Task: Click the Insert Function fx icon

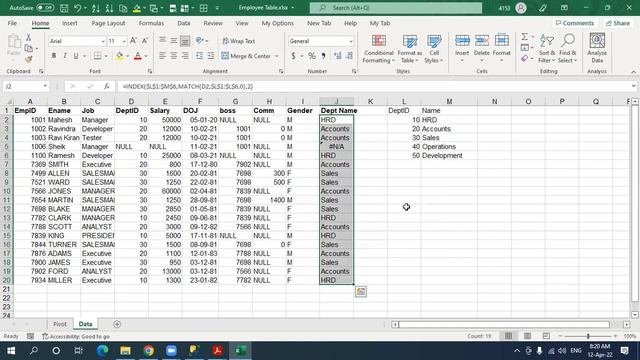Action: tap(107, 87)
